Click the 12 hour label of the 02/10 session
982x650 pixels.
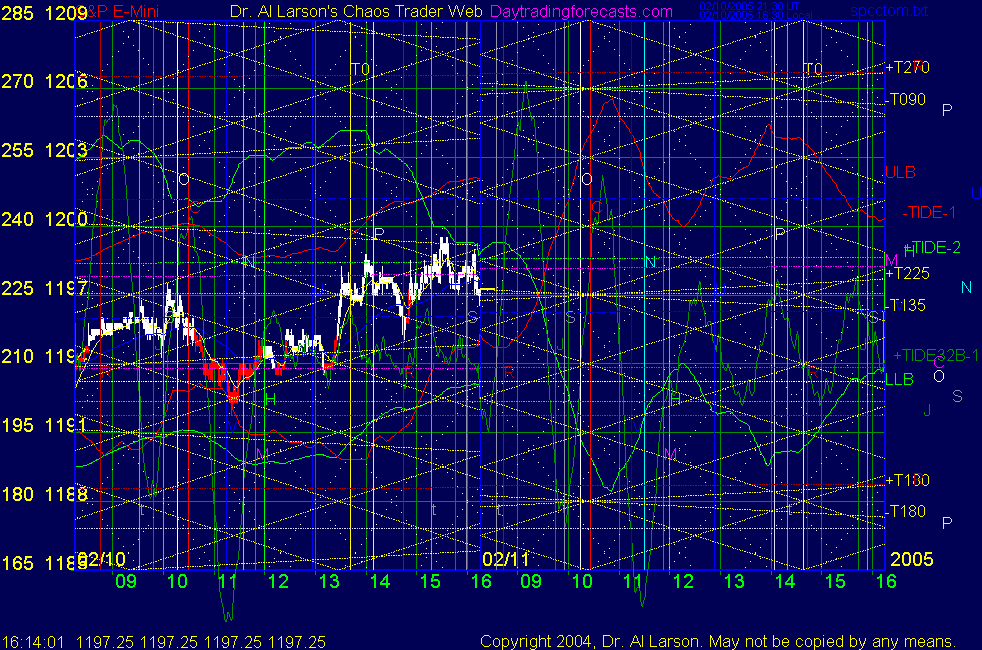click(x=278, y=581)
